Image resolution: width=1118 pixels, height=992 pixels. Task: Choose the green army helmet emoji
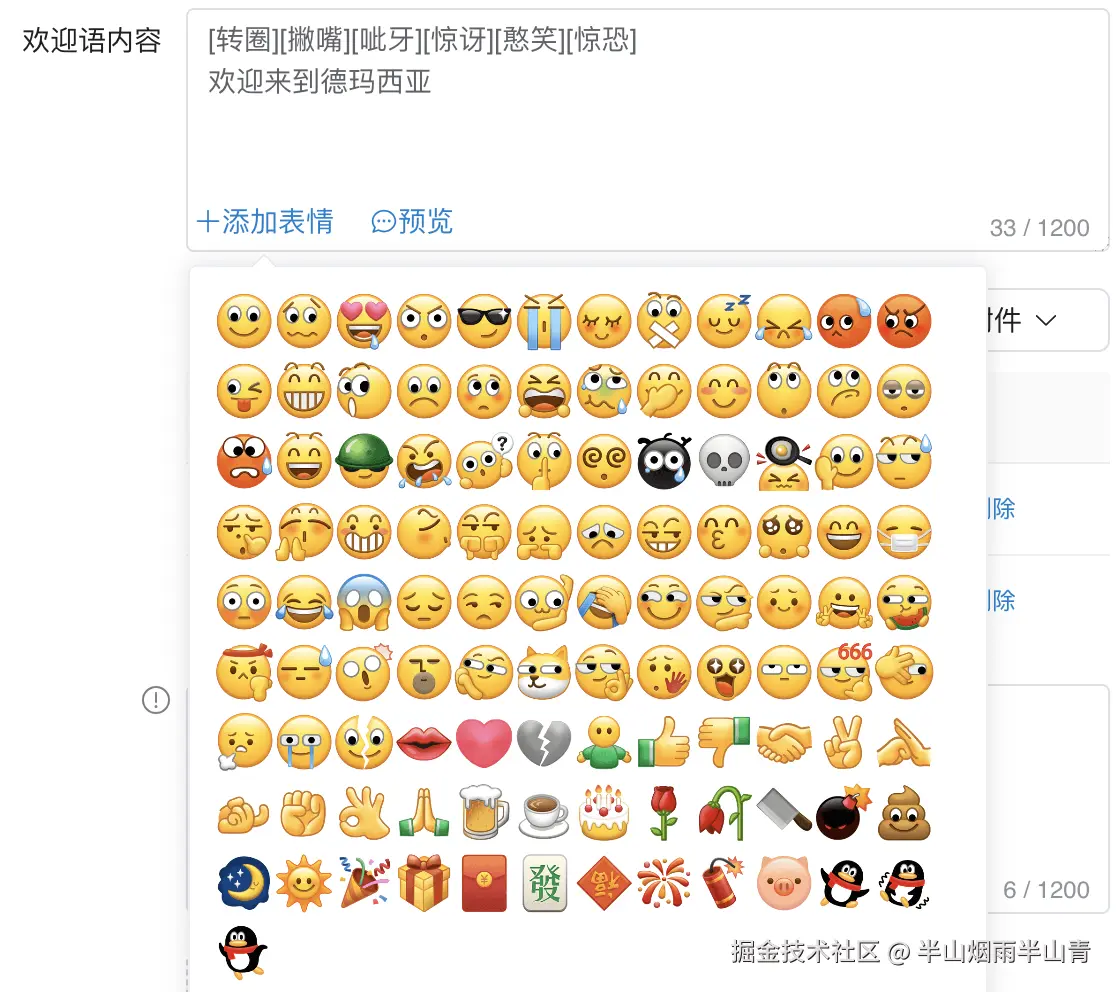coord(364,461)
